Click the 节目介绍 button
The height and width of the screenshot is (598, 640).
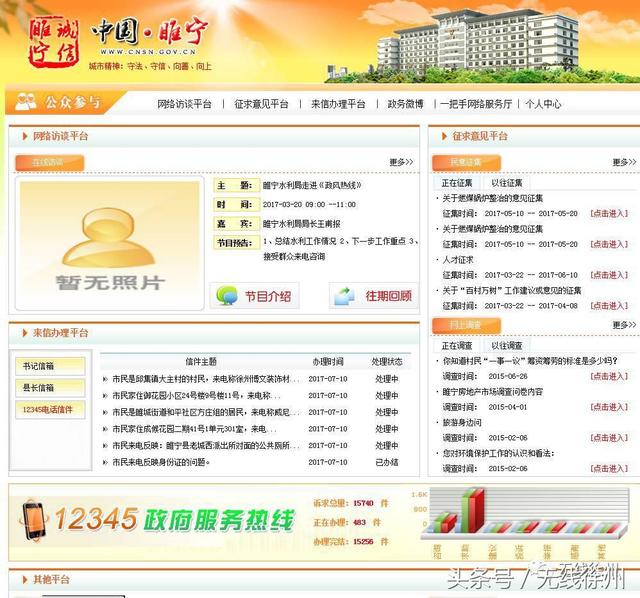[255, 296]
